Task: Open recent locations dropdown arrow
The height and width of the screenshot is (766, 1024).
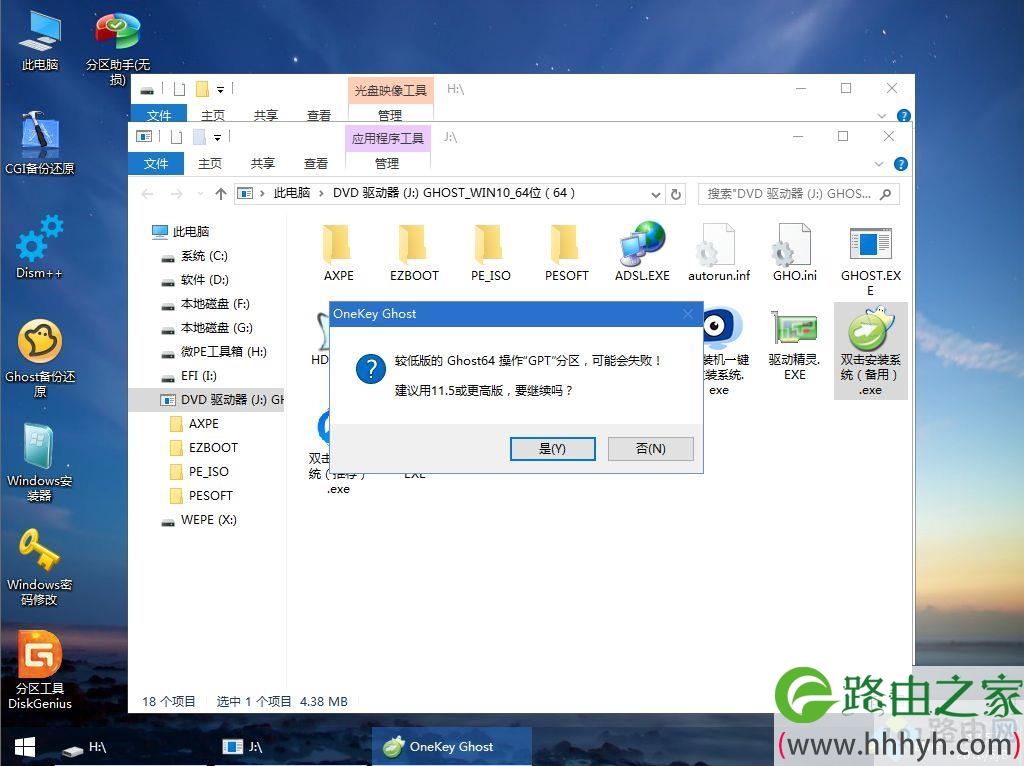Action: coord(200,194)
